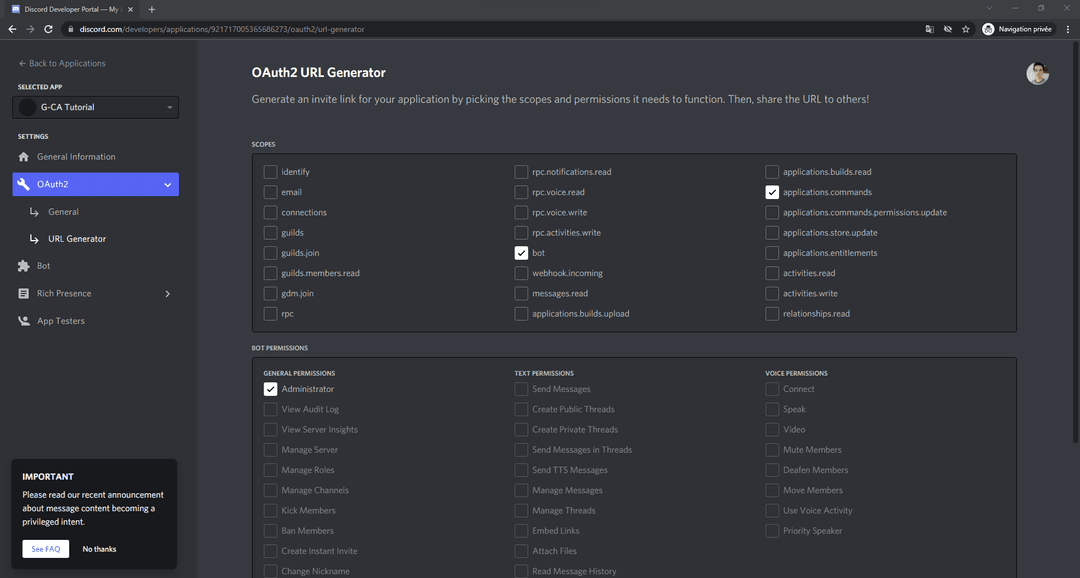Check the rpc scope checkbox
Viewport: 1080px width, 578px height.
270,313
